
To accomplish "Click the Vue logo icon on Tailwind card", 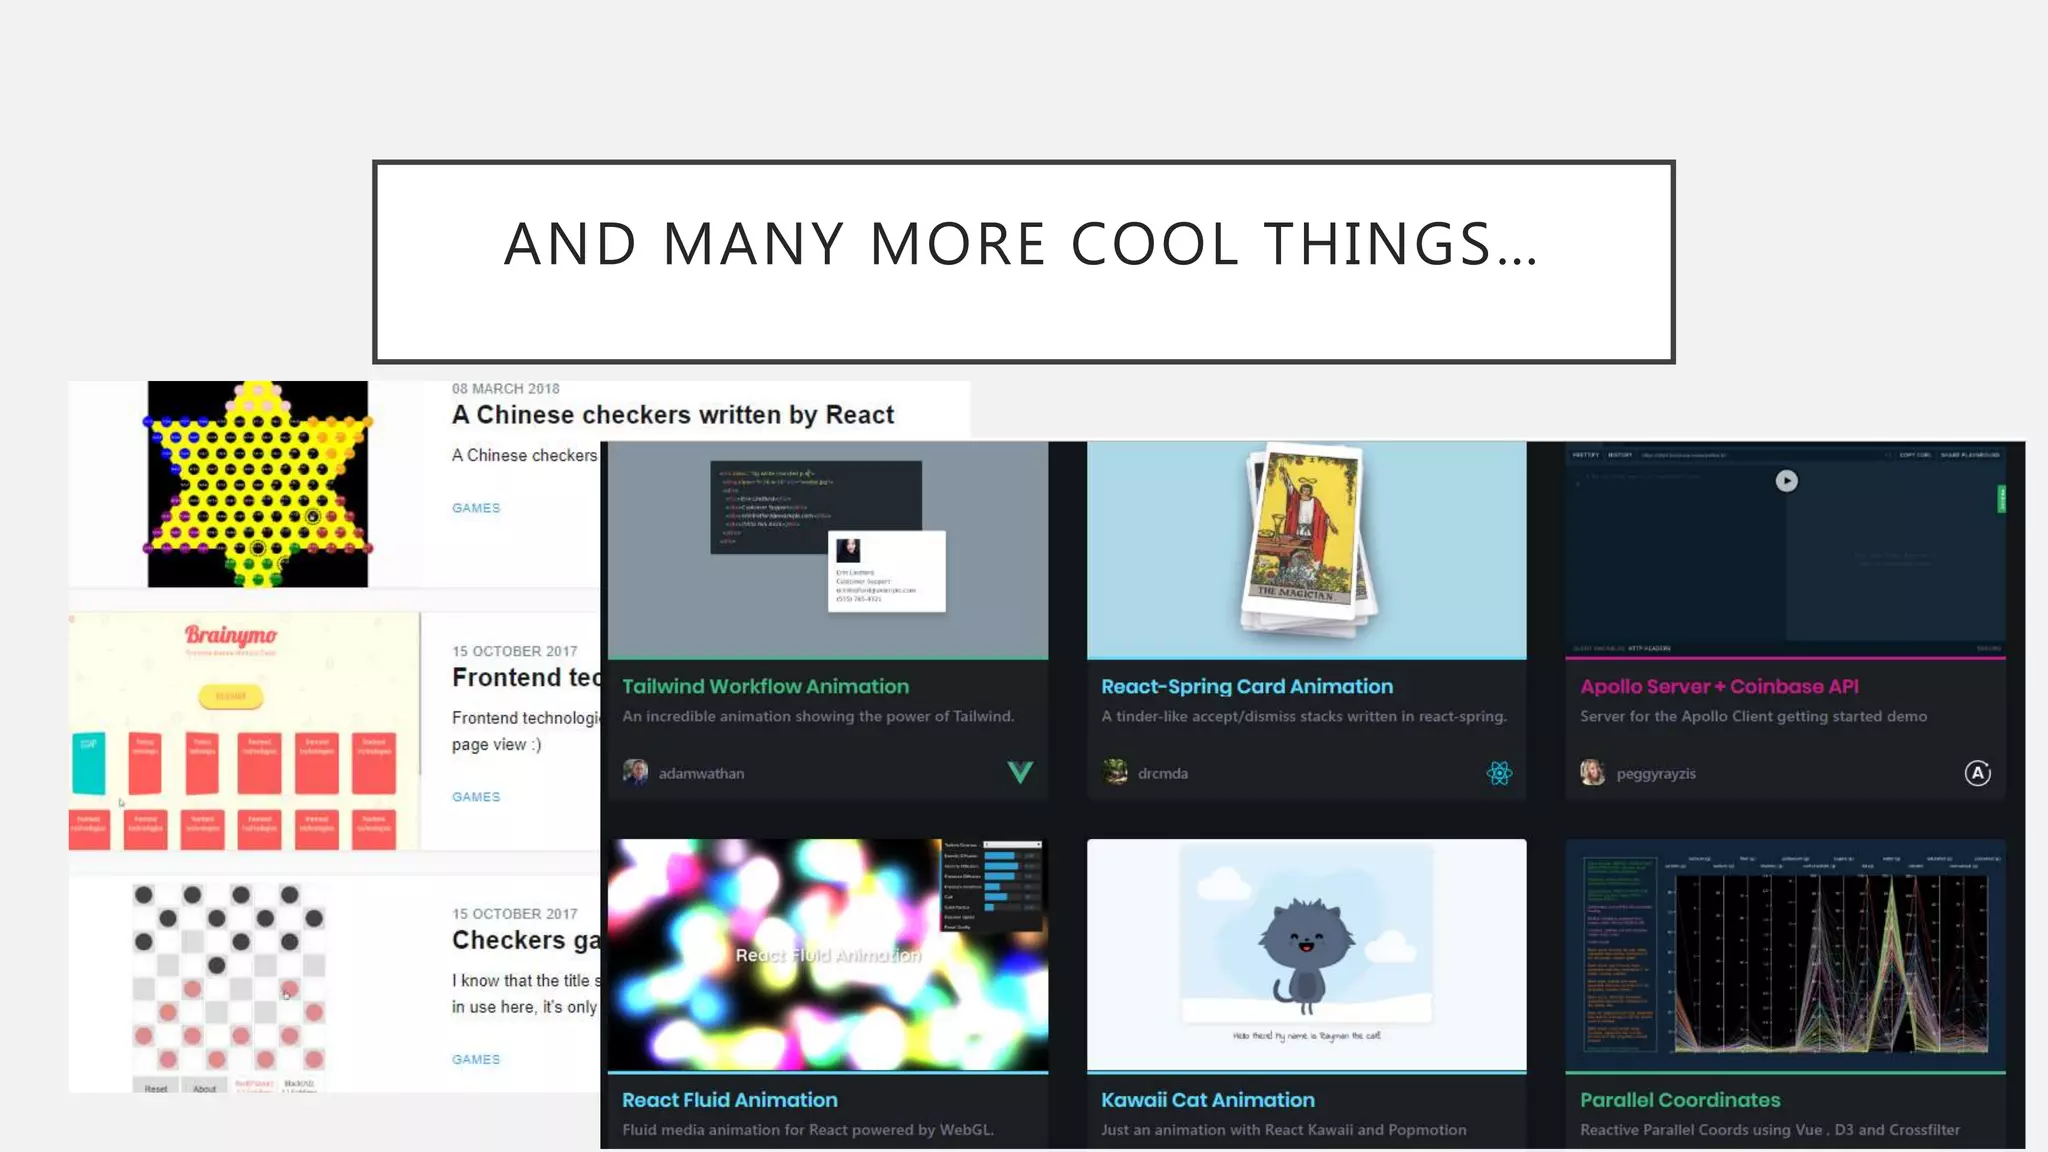I will click(x=1020, y=772).
